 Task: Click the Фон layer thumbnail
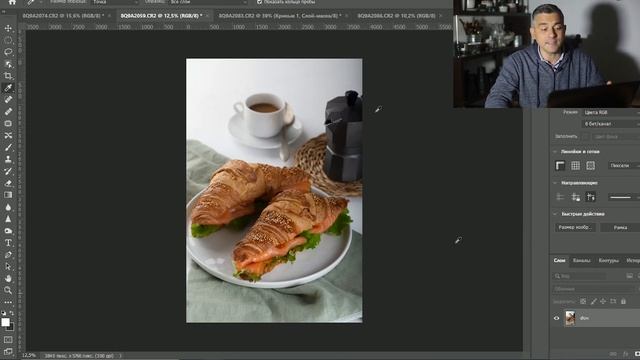570,318
